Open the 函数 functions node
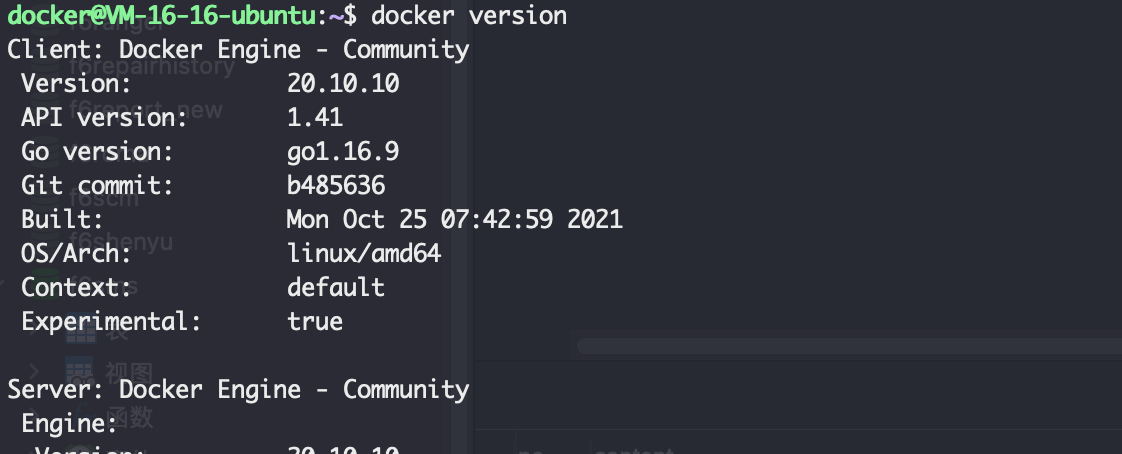The width and height of the screenshot is (1122, 454). pos(130,416)
